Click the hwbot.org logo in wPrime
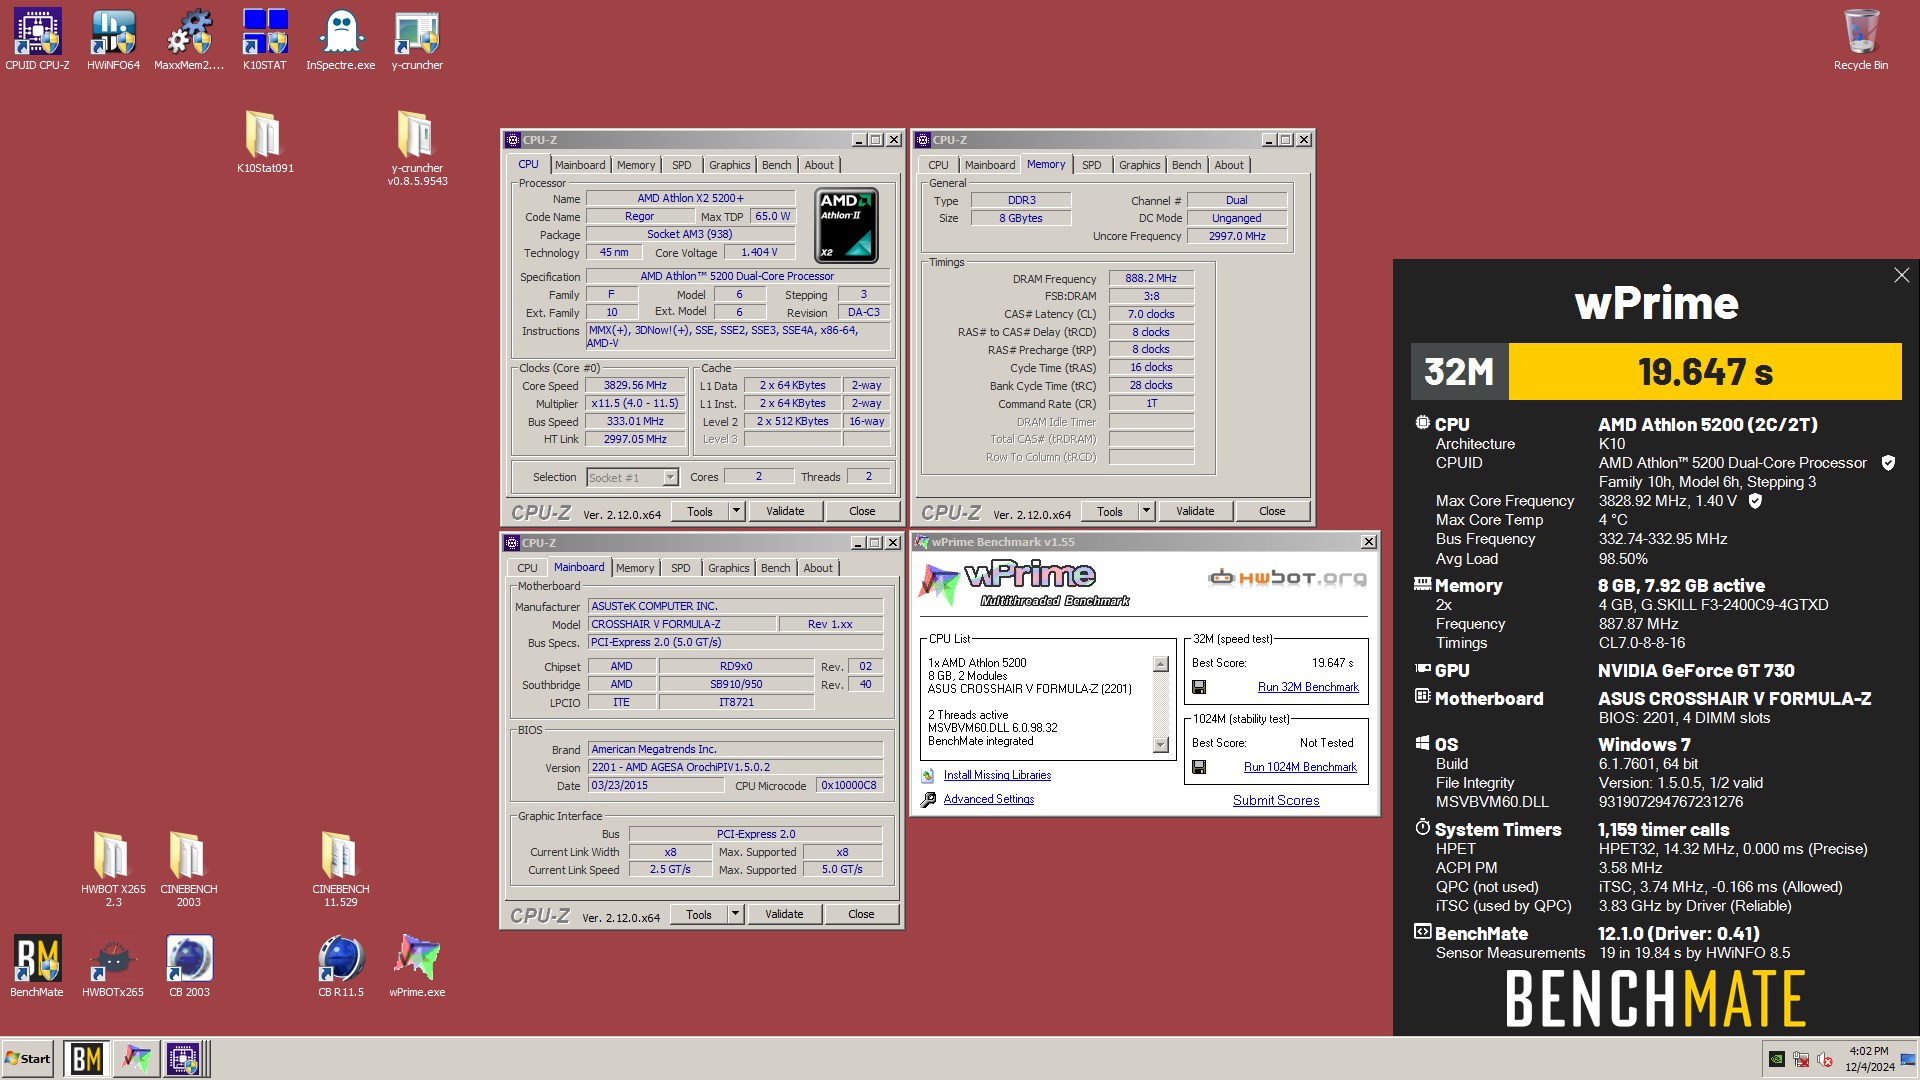 point(1287,577)
